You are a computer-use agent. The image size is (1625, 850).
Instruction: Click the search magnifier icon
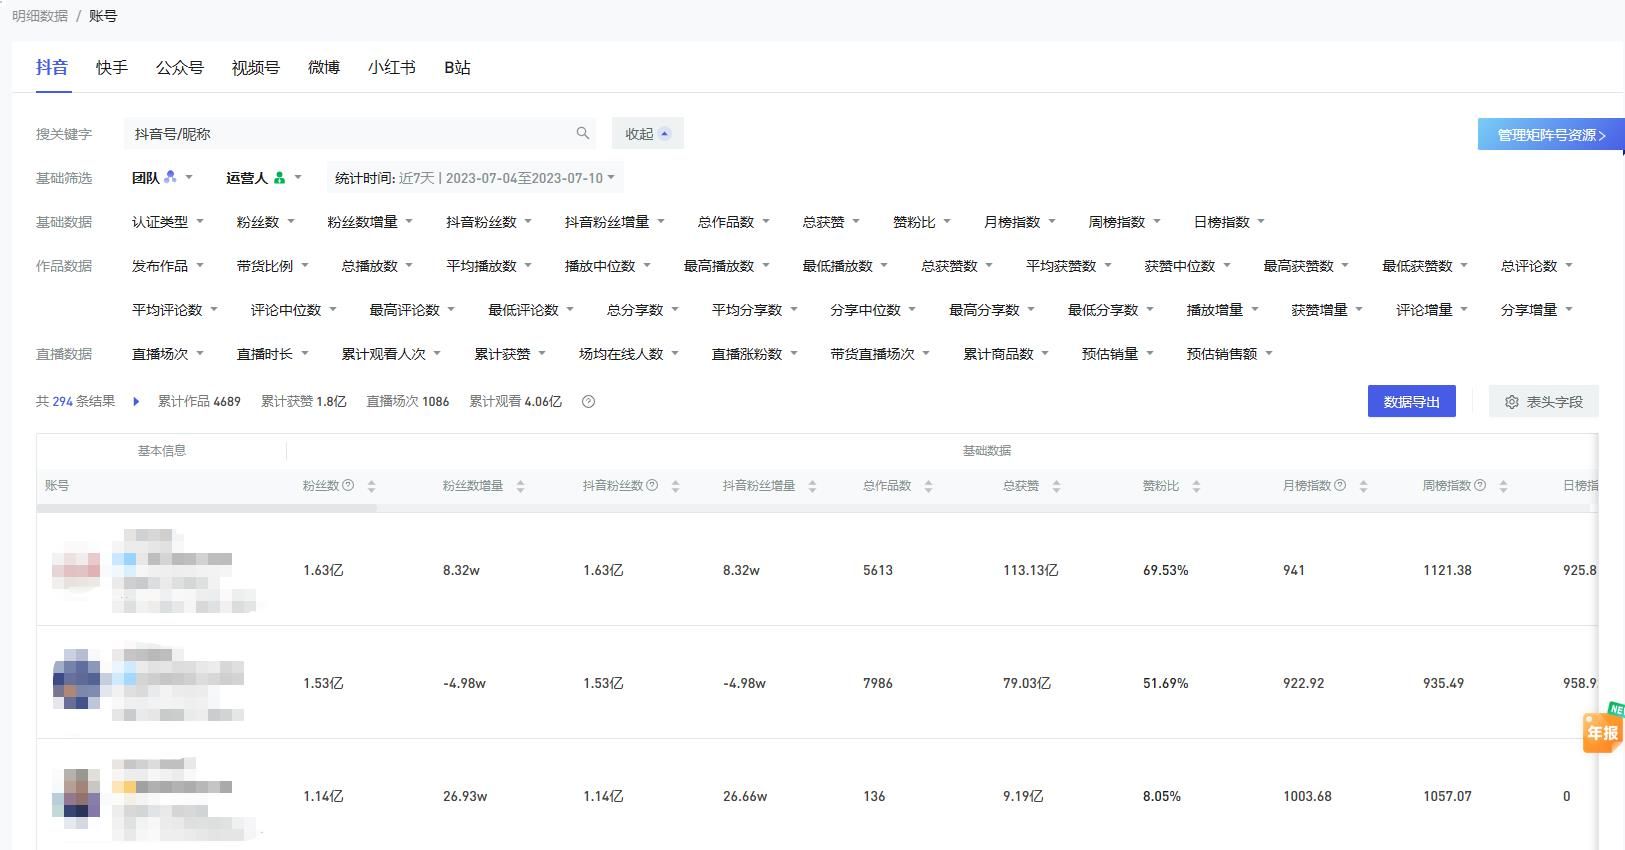point(582,133)
